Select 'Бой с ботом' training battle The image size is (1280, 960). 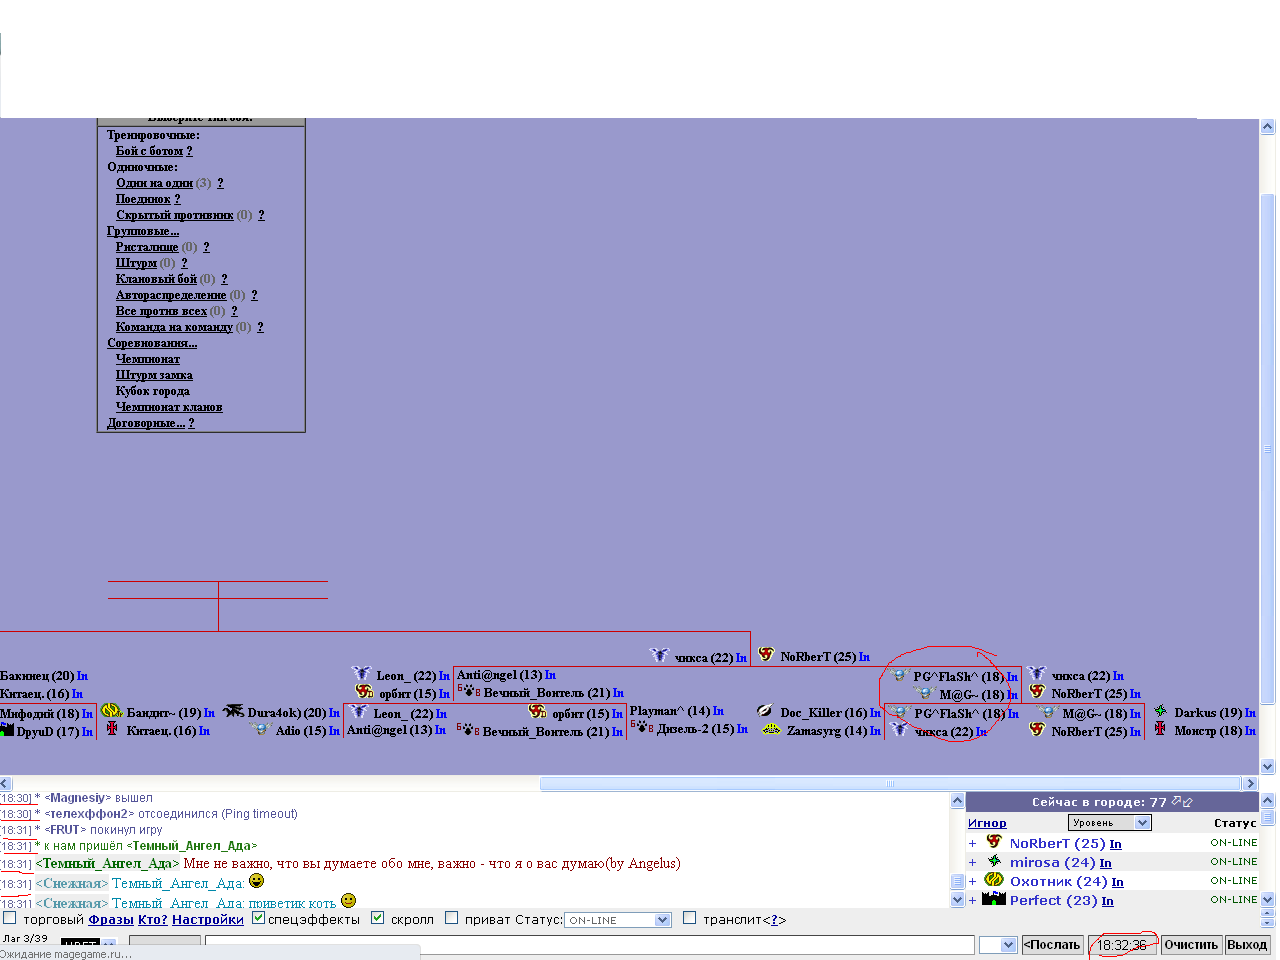[x=149, y=151]
